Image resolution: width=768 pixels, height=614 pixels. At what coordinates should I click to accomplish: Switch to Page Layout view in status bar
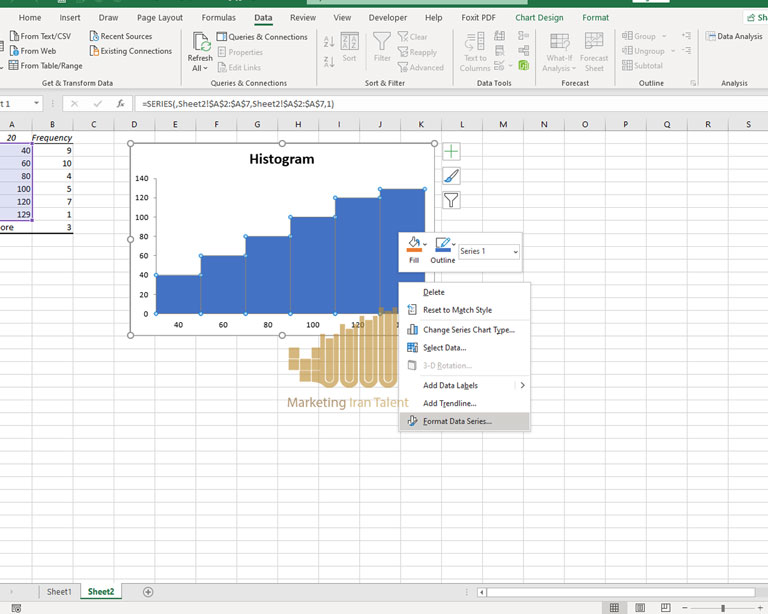(639, 607)
